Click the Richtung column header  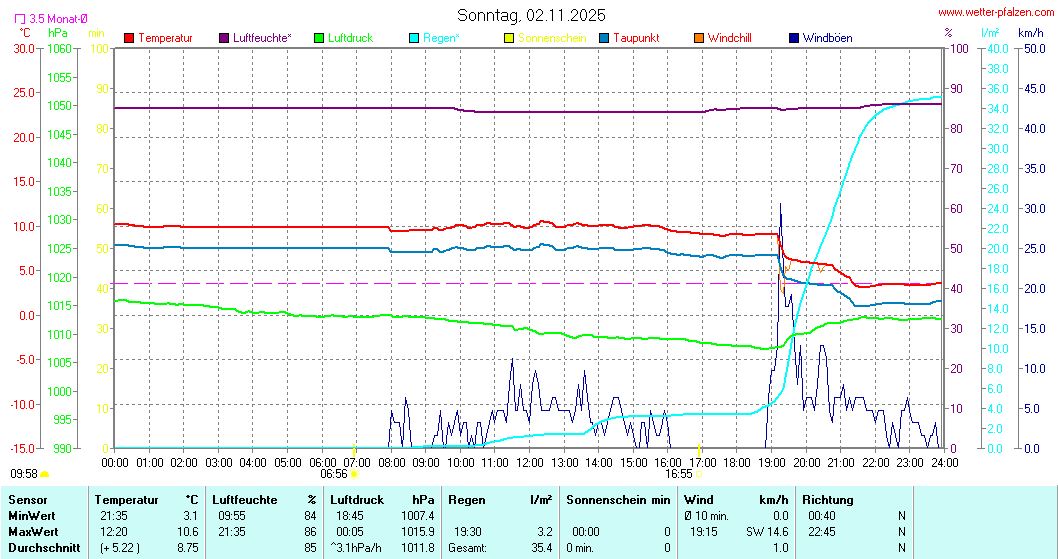tap(828, 499)
